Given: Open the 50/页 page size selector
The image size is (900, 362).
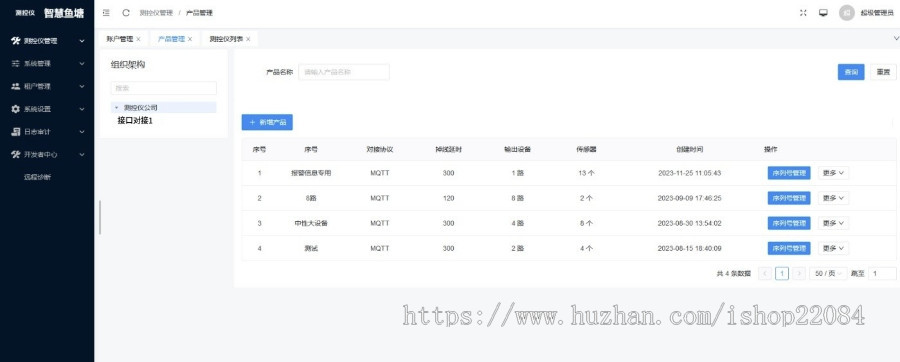Looking at the screenshot, I should point(828,274).
